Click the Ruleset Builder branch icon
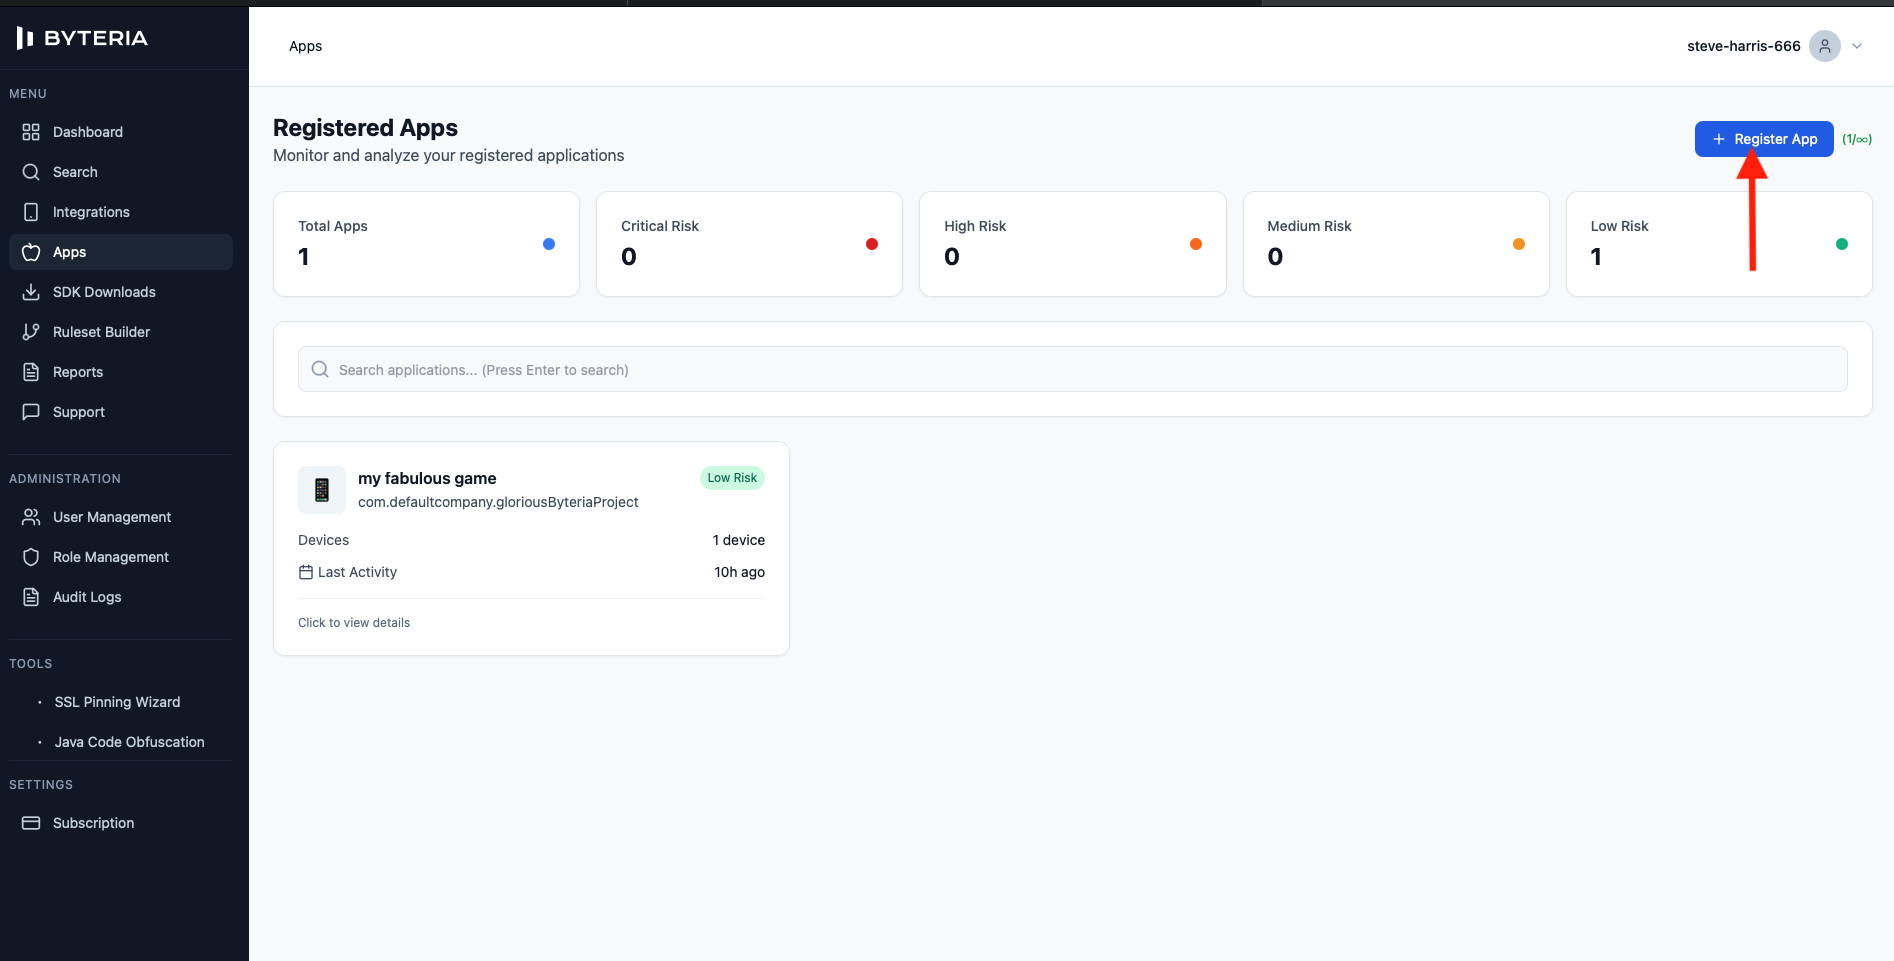Screen dimensions: 1894x961 31,332
